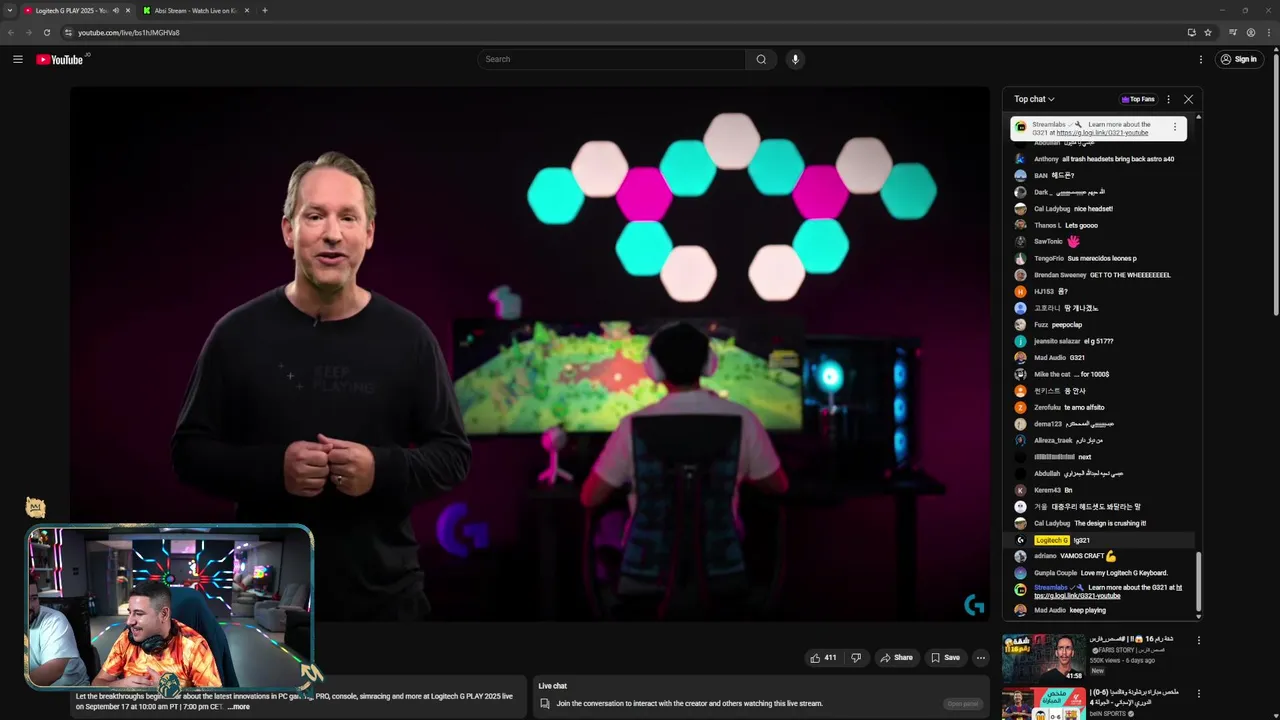
Task: Open more actions ellipsis under video
Action: coord(981,657)
